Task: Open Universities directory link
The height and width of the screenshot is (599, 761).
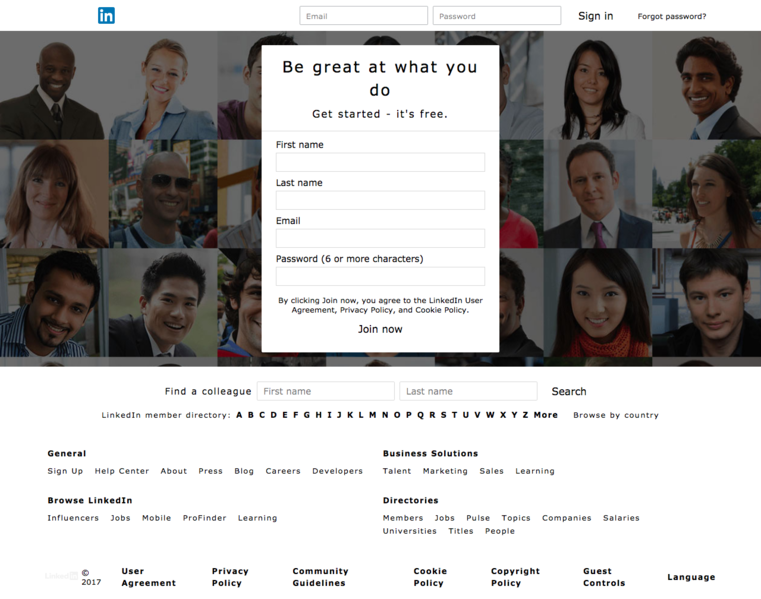Action: (x=410, y=531)
